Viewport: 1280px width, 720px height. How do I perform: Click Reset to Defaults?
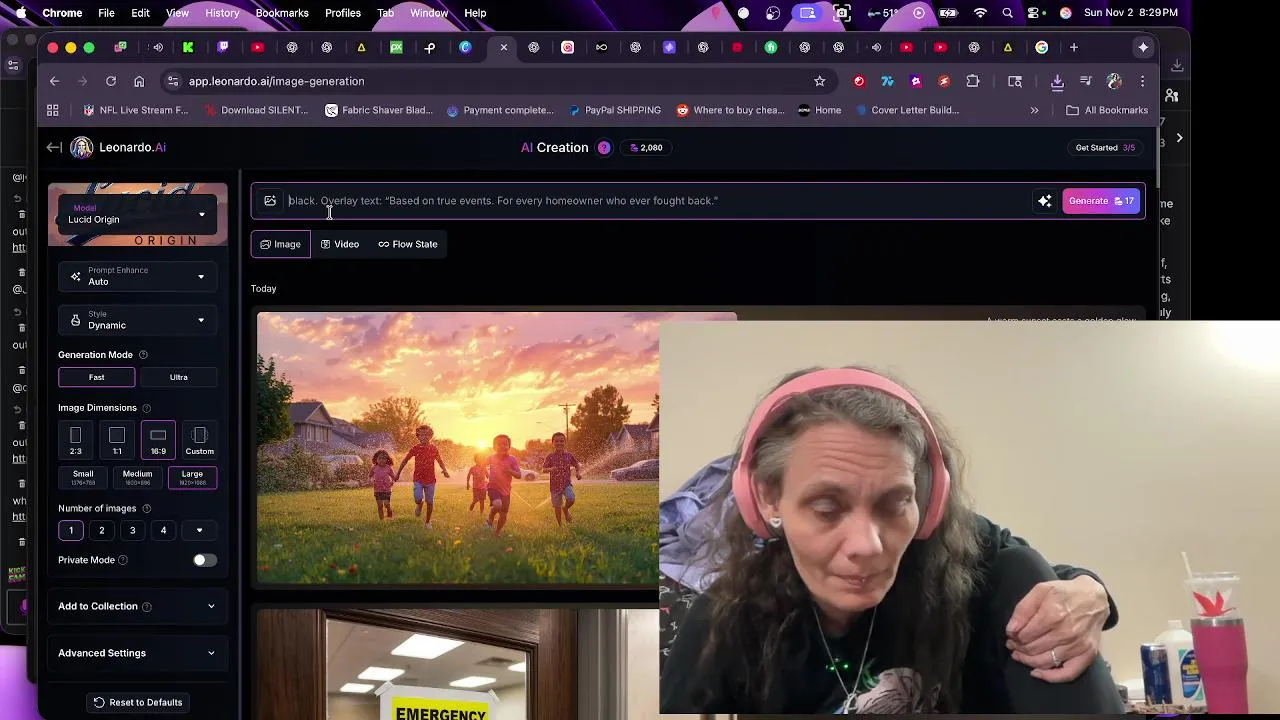(x=138, y=702)
